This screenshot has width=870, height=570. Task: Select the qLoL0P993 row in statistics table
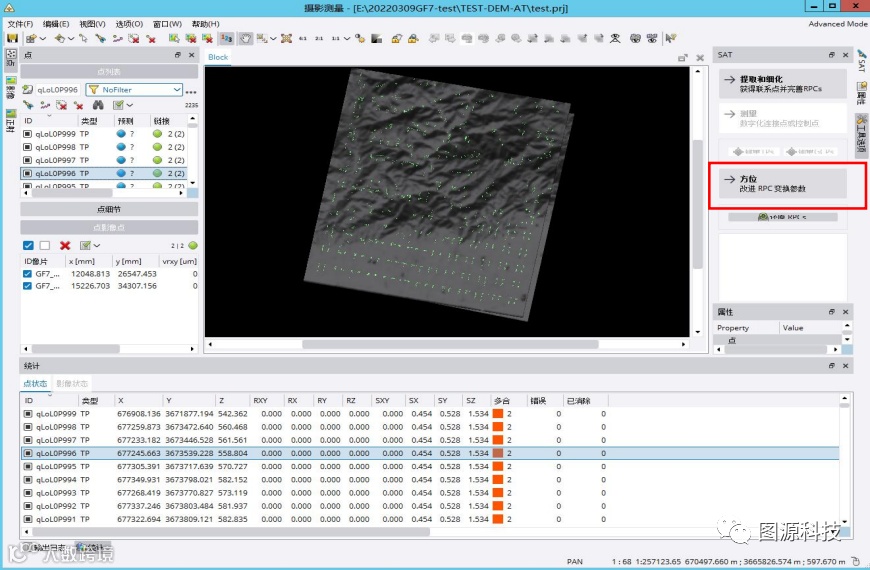pyautogui.click(x=56, y=493)
